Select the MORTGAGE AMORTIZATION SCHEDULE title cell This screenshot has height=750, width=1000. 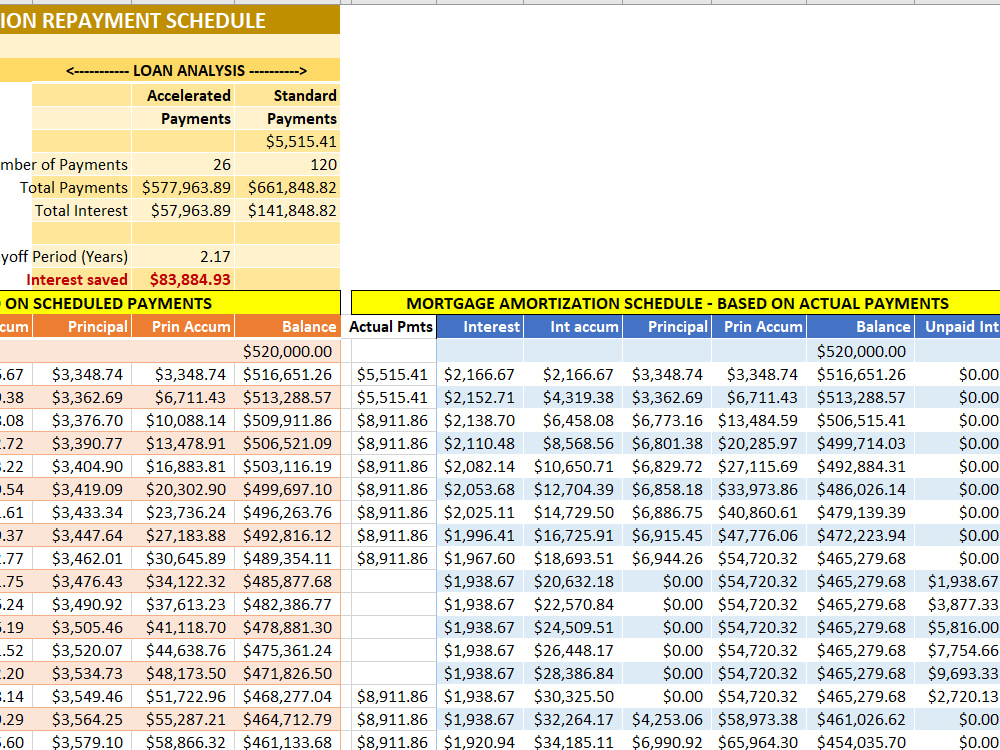[x=675, y=303]
